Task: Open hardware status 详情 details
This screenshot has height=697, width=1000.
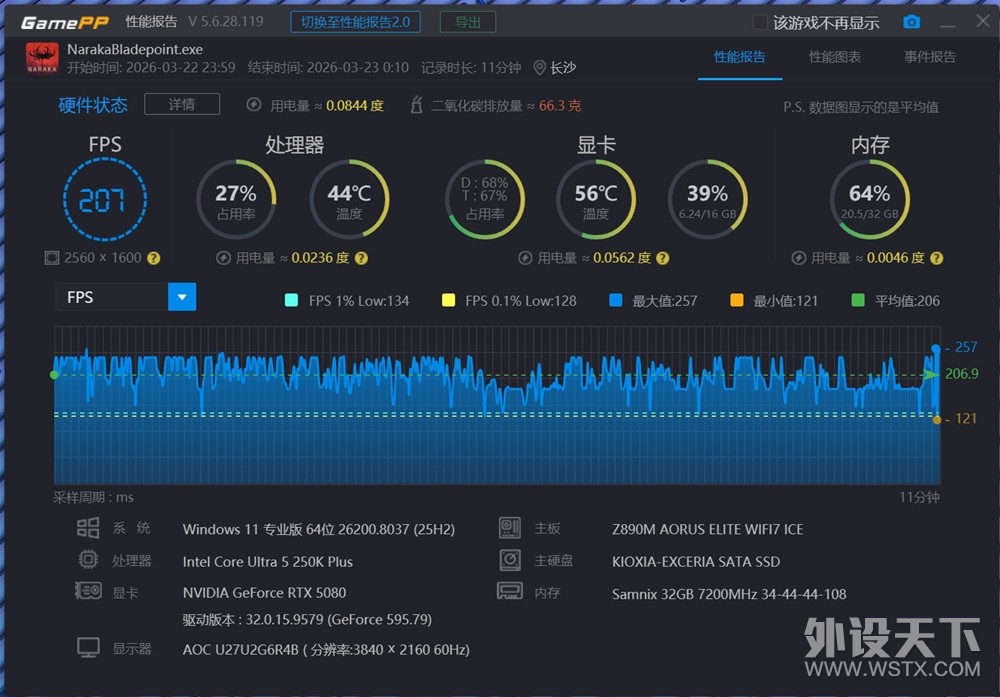Action: (x=181, y=104)
